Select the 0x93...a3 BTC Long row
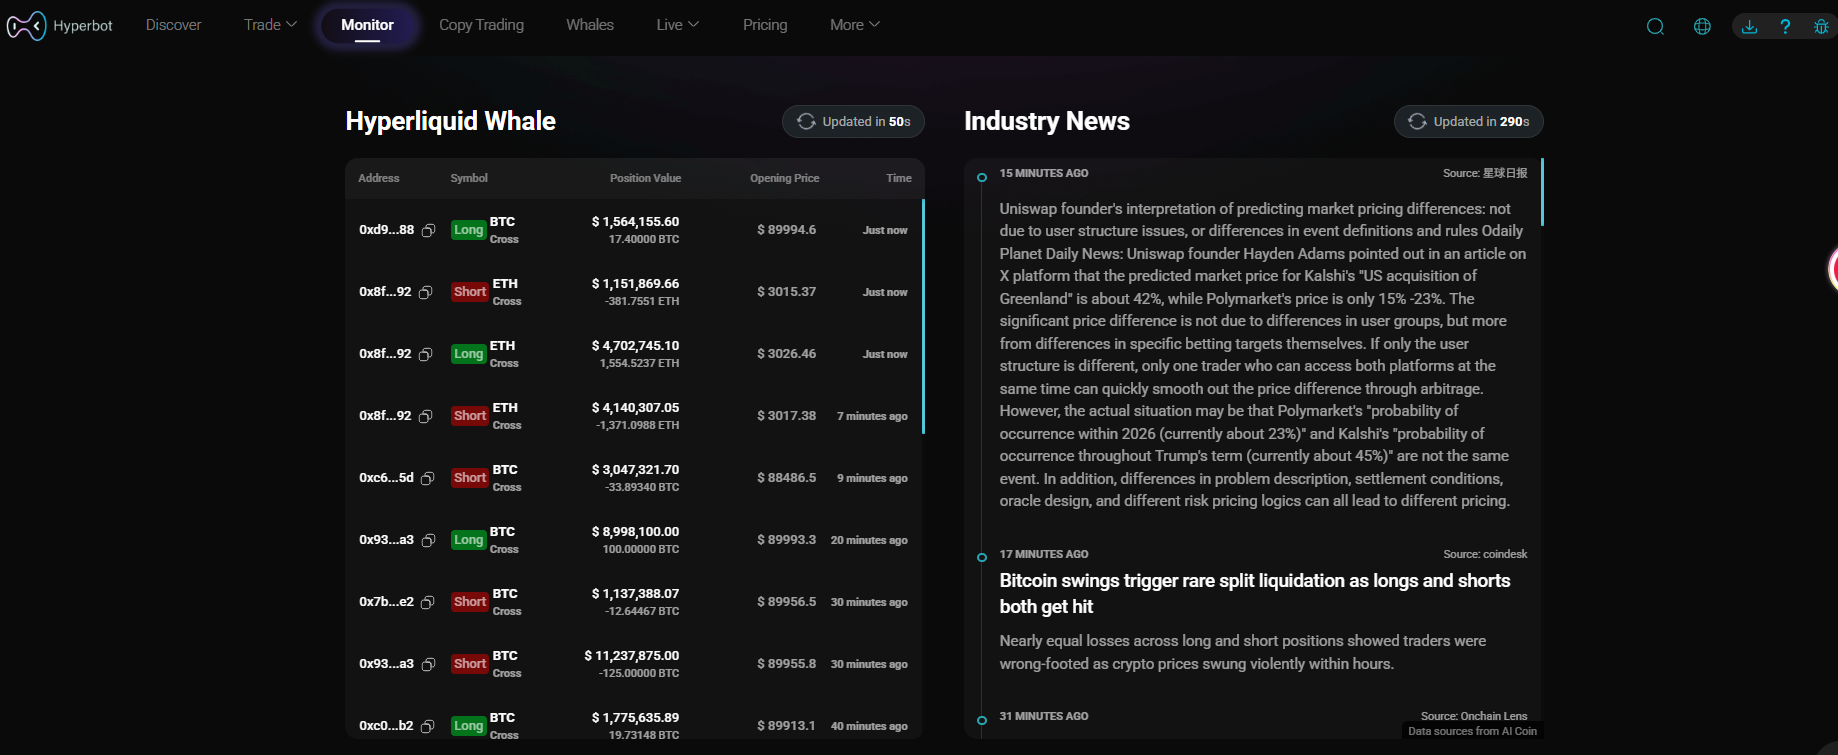The height and width of the screenshot is (755, 1838). [633, 540]
